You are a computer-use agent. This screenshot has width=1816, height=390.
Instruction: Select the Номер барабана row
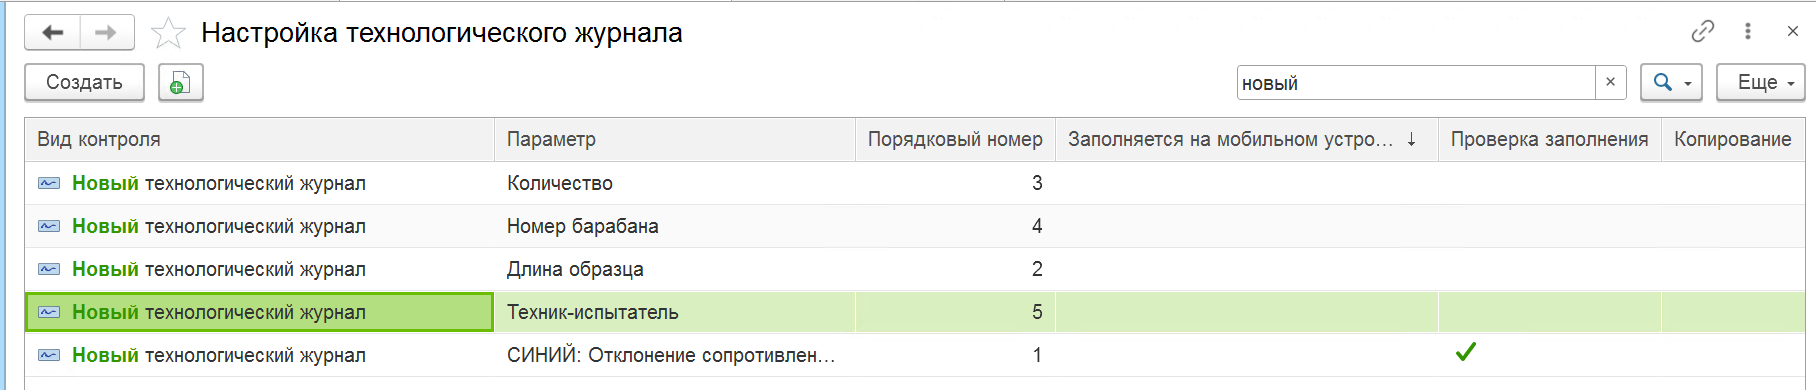pos(915,226)
